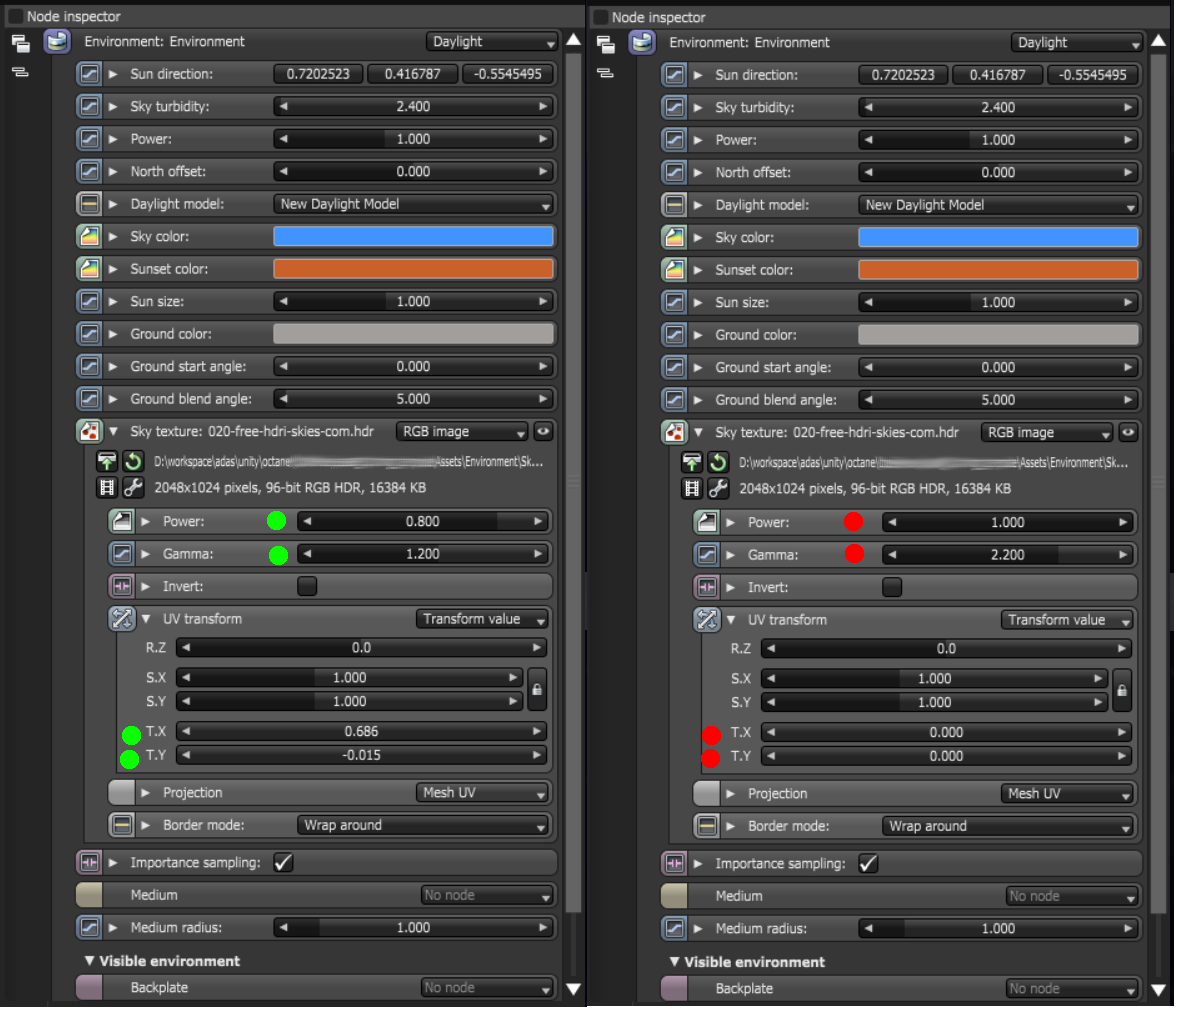Toggle Sky texture eye preview in right inspector
1177x1009 pixels.
point(1128,432)
